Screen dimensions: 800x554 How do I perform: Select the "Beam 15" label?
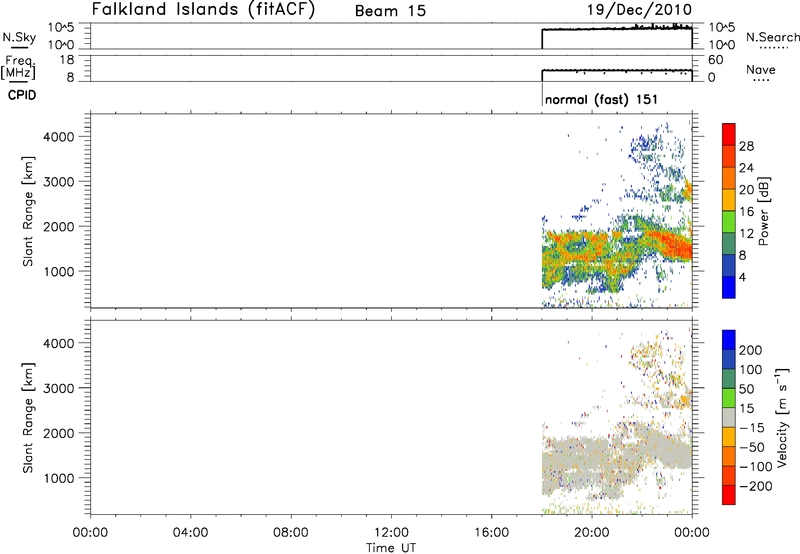click(x=390, y=11)
